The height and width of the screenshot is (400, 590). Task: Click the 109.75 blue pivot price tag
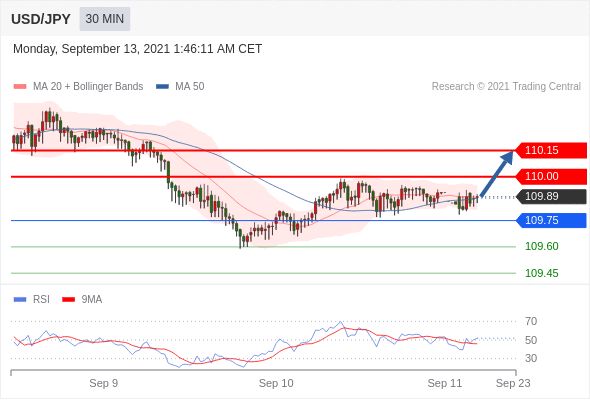pyautogui.click(x=551, y=221)
